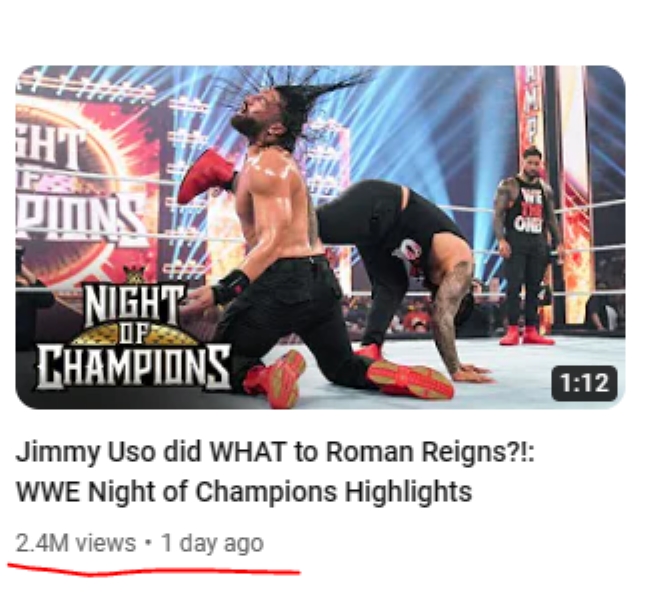Open the Night of Champions video thumbnail
This screenshot has width=660, height=604.
pyautogui.click(x=320, y=237)
